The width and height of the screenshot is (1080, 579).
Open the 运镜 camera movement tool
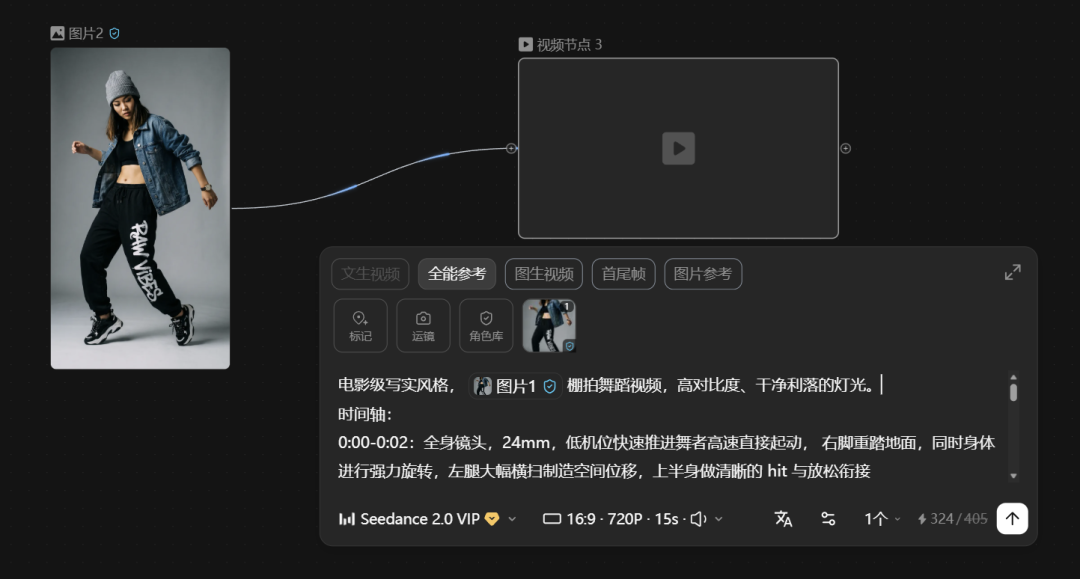coord(423,325)
